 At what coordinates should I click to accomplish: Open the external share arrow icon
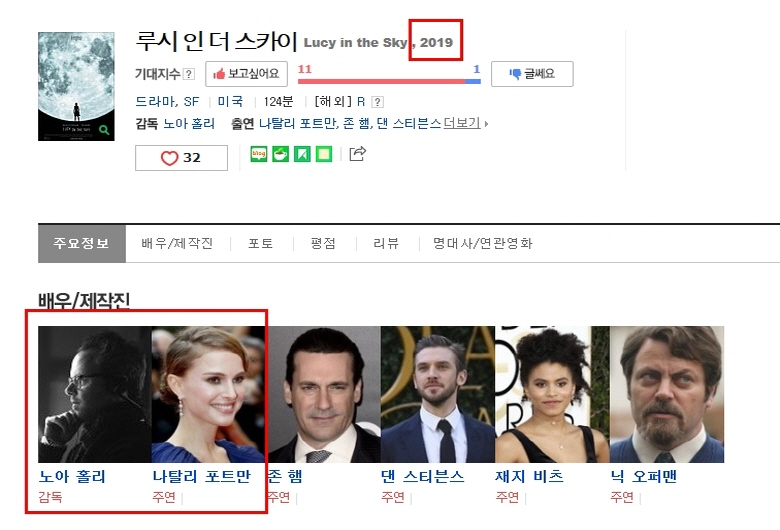click(357, 154)
